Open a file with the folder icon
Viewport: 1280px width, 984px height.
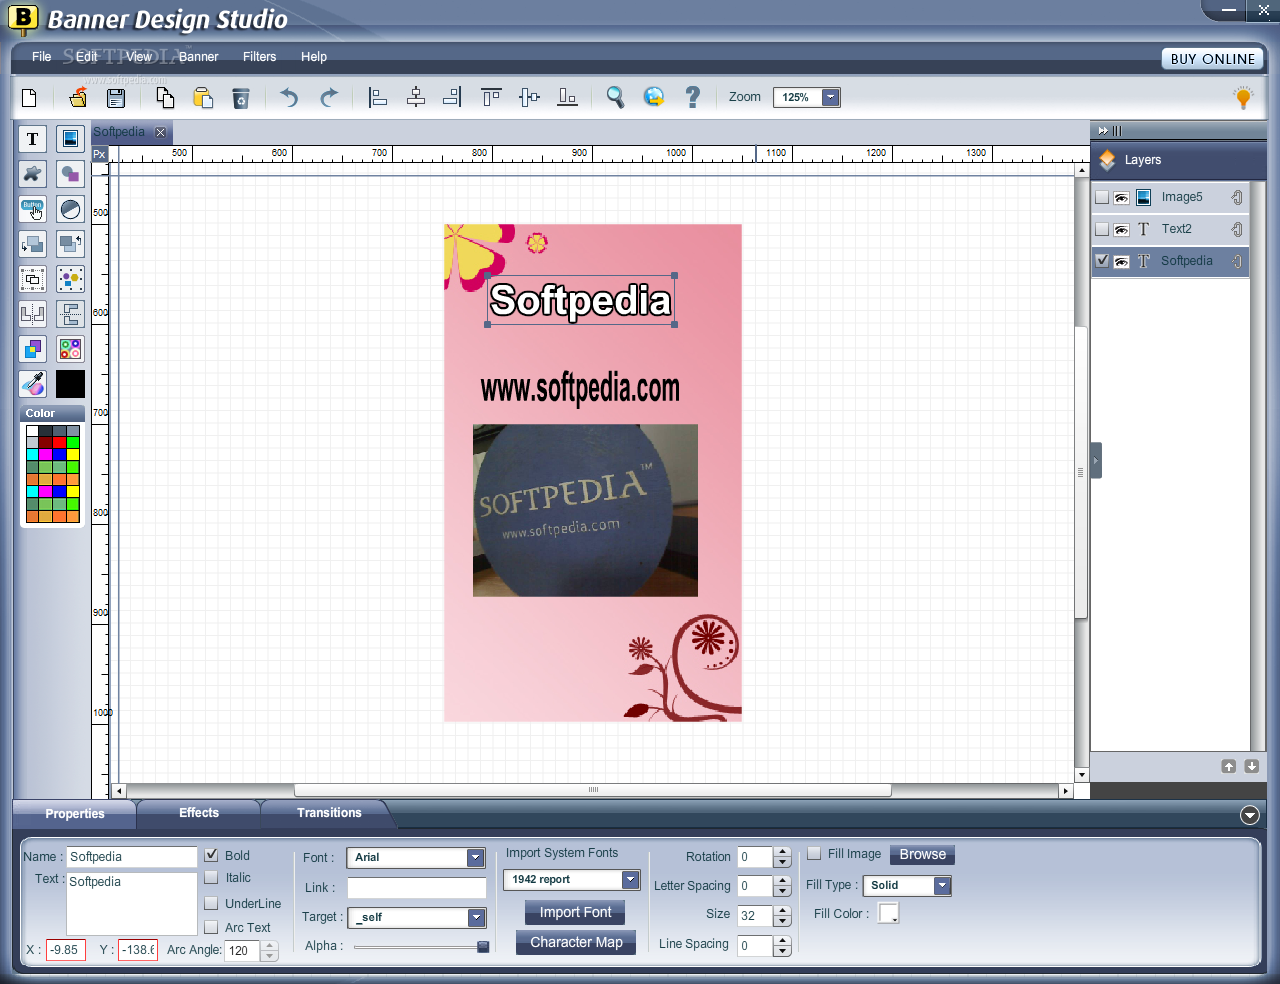point(77,97)
